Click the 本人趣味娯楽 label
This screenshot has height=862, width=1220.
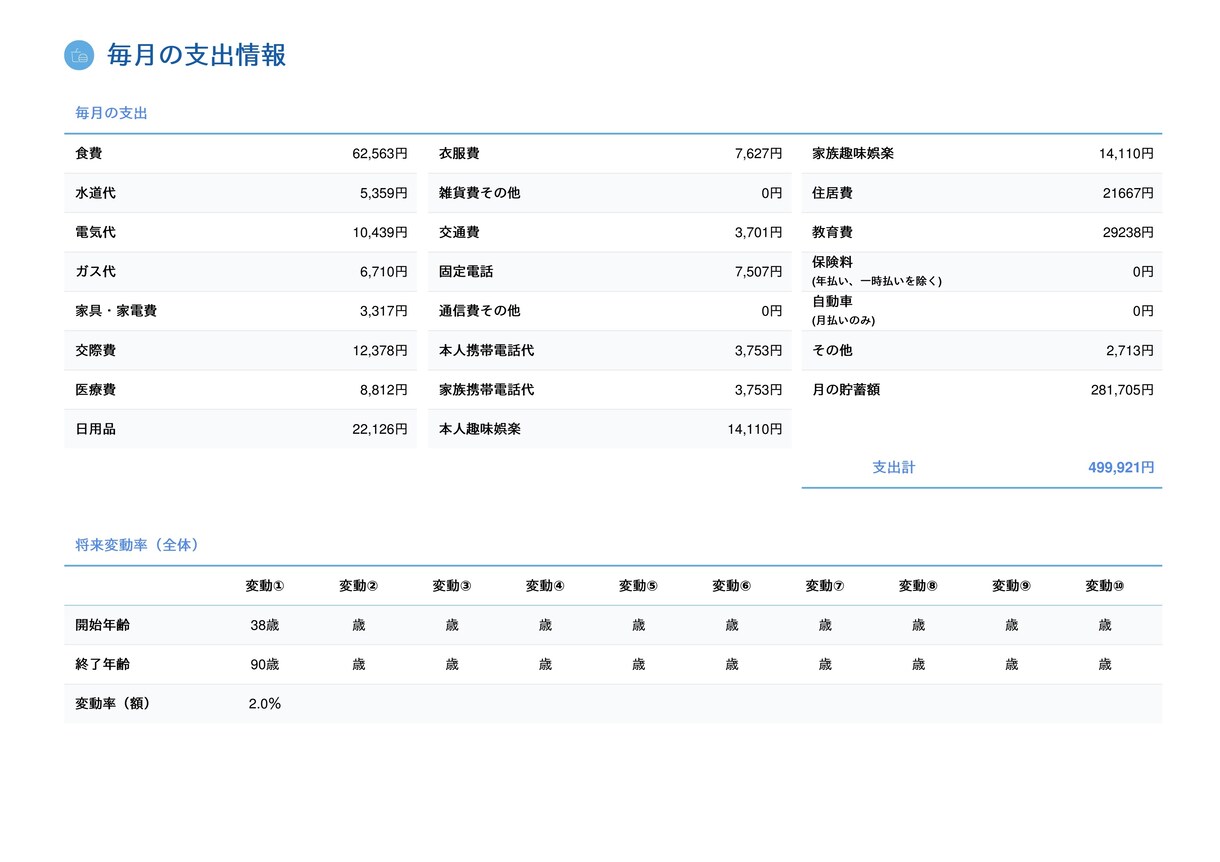[x=480, y=429]
